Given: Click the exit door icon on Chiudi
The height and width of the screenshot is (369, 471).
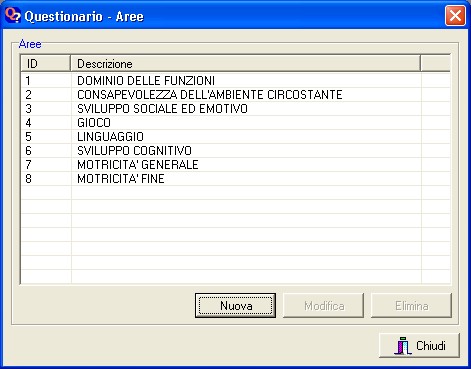Looking at the screenshot, I should (403, 346).
